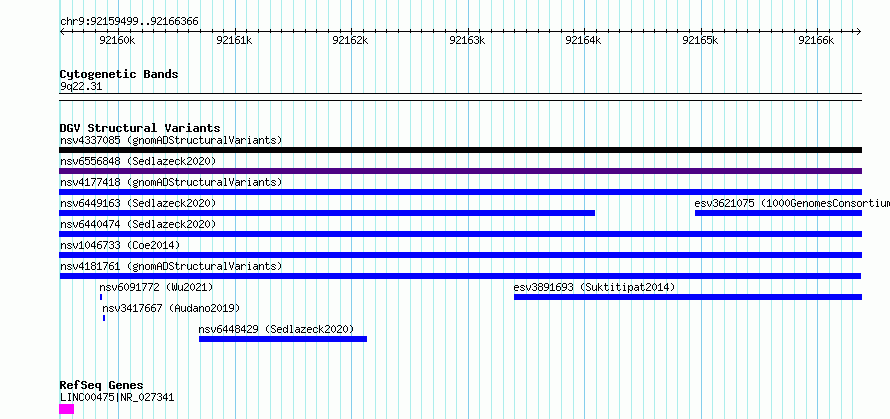Open the nsv6556848 (Sedlazeck2020) label
The image size is (890, 419).
coord(138,161)
